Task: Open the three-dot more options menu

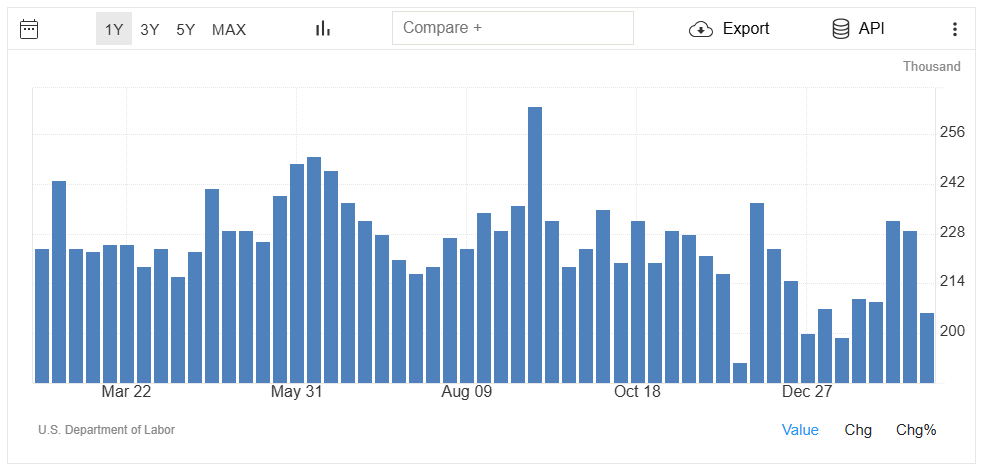Action: (955, 29)
